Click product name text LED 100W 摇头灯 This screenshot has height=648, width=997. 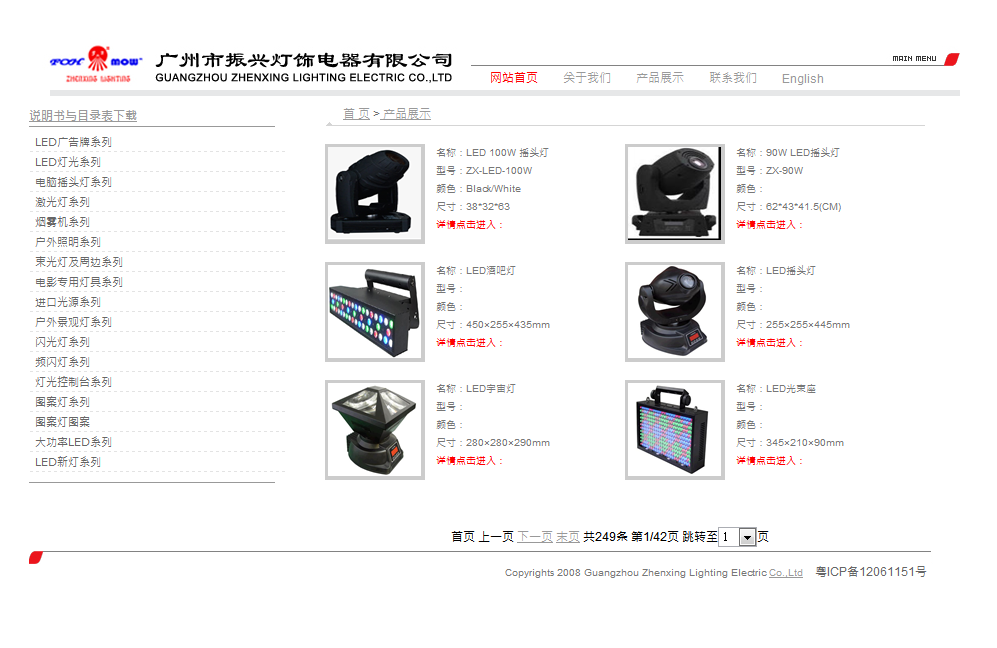point(507,153)
